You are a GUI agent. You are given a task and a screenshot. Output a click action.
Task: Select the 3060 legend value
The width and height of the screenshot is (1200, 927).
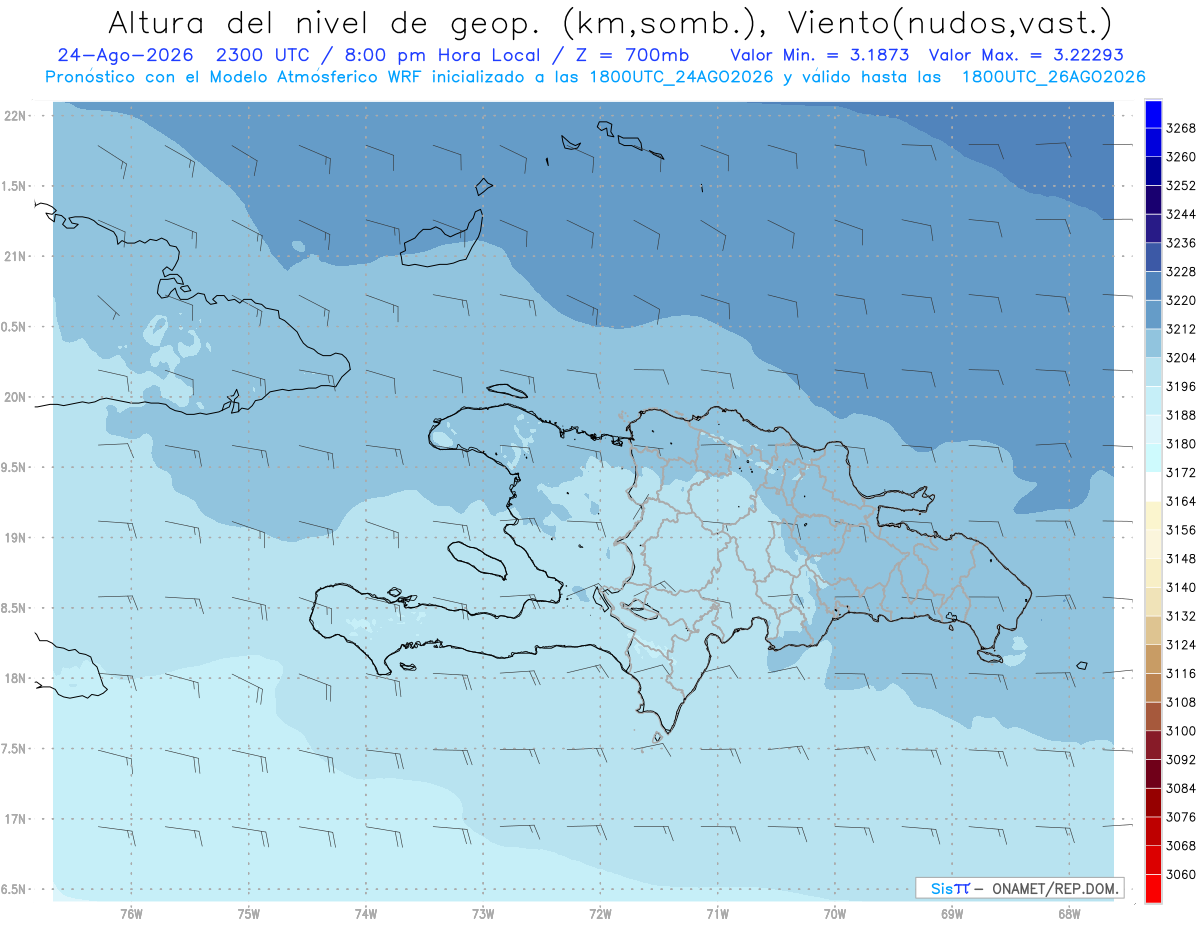coord(1181,874)
